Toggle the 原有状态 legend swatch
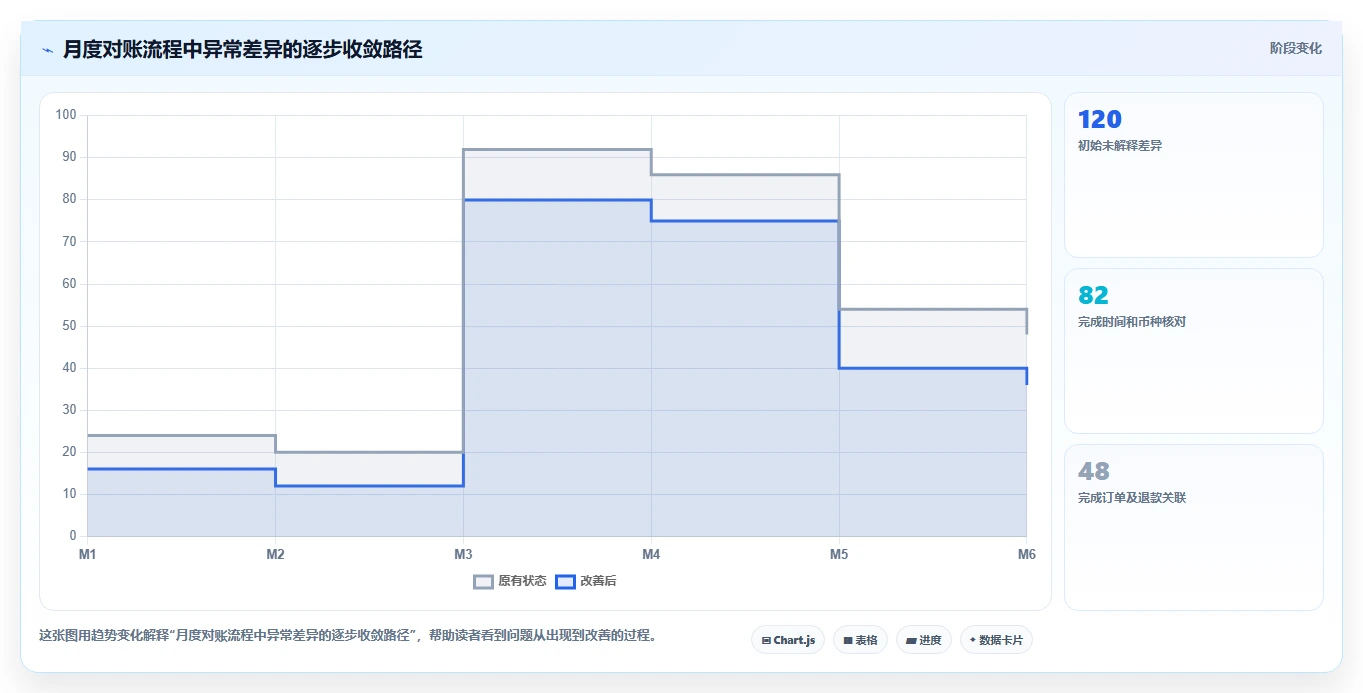 (483, 581)
